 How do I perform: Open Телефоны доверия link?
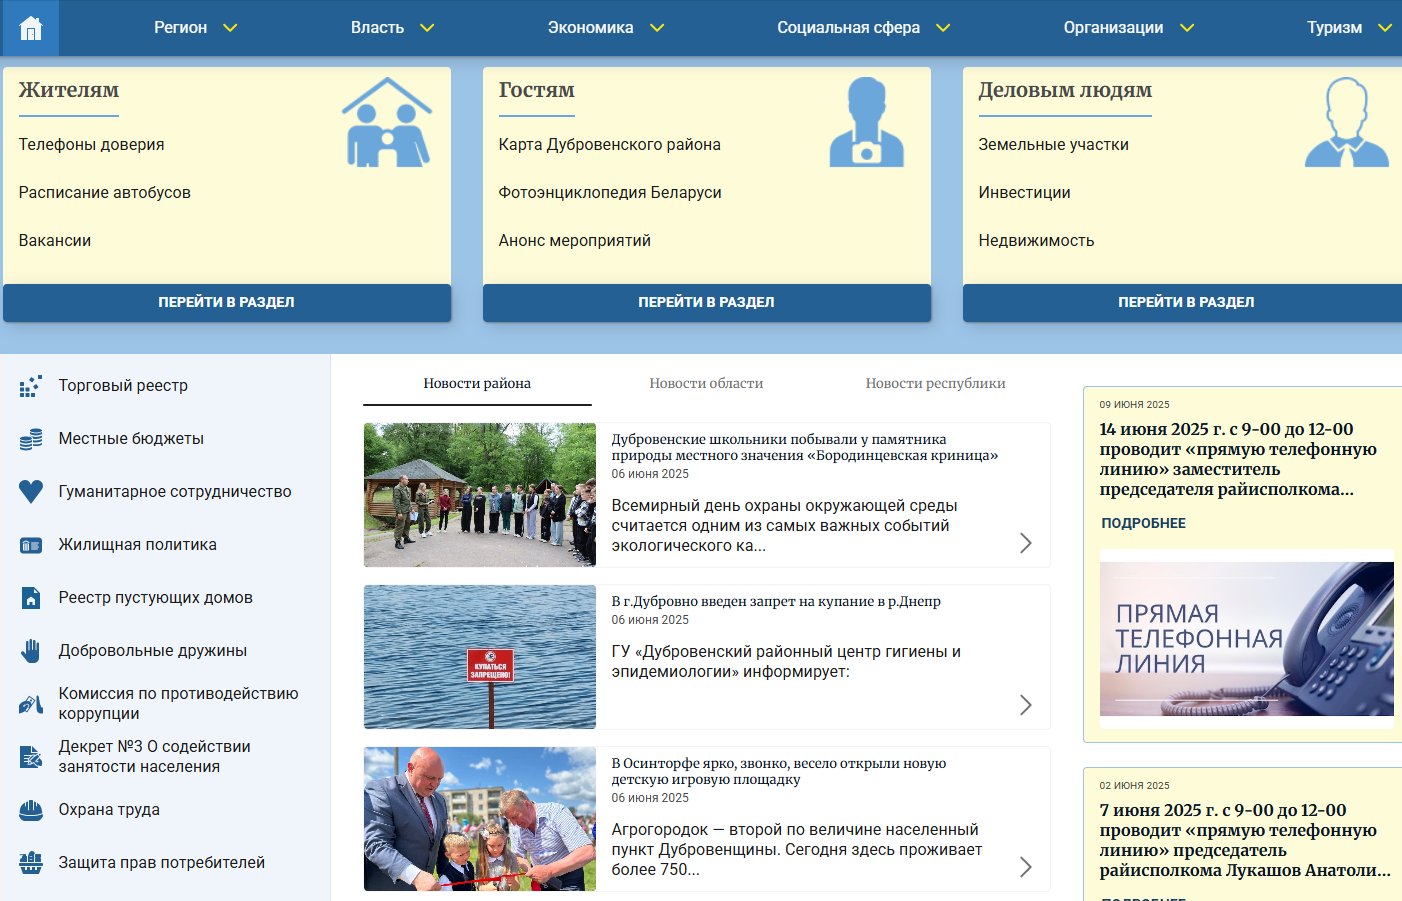(x=91, y=145)
